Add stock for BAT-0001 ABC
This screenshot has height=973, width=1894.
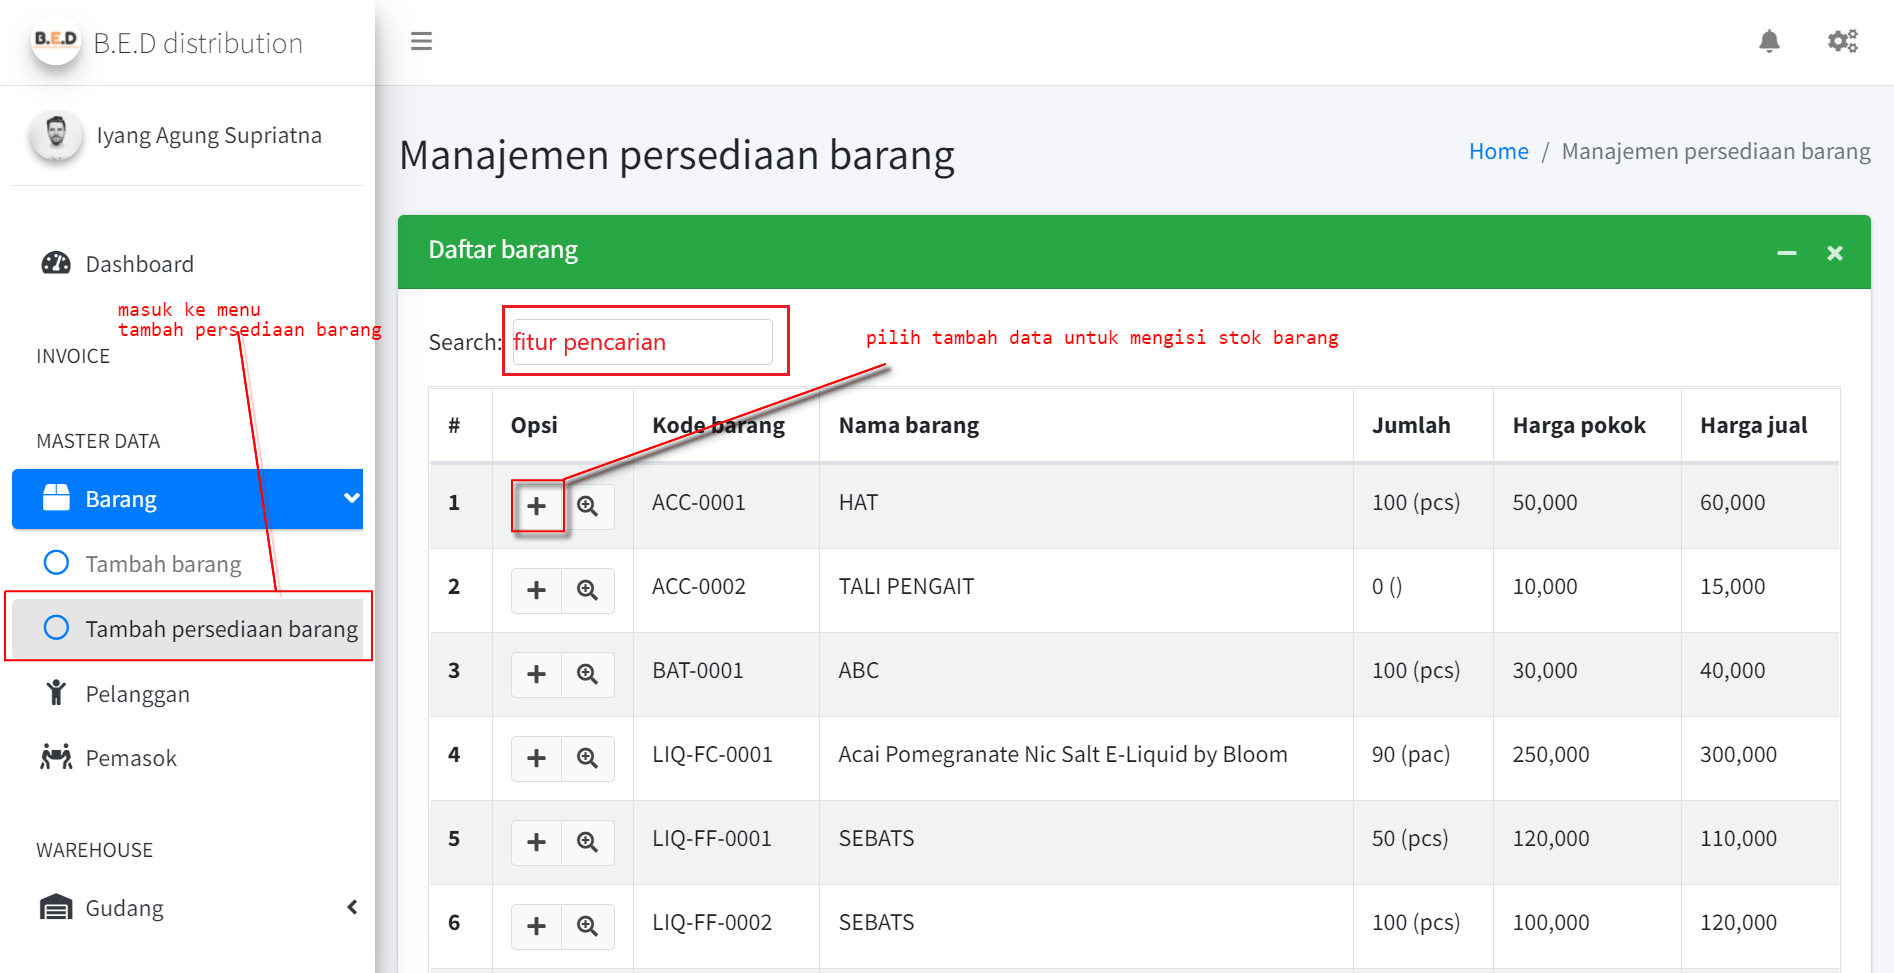[537, 674]
